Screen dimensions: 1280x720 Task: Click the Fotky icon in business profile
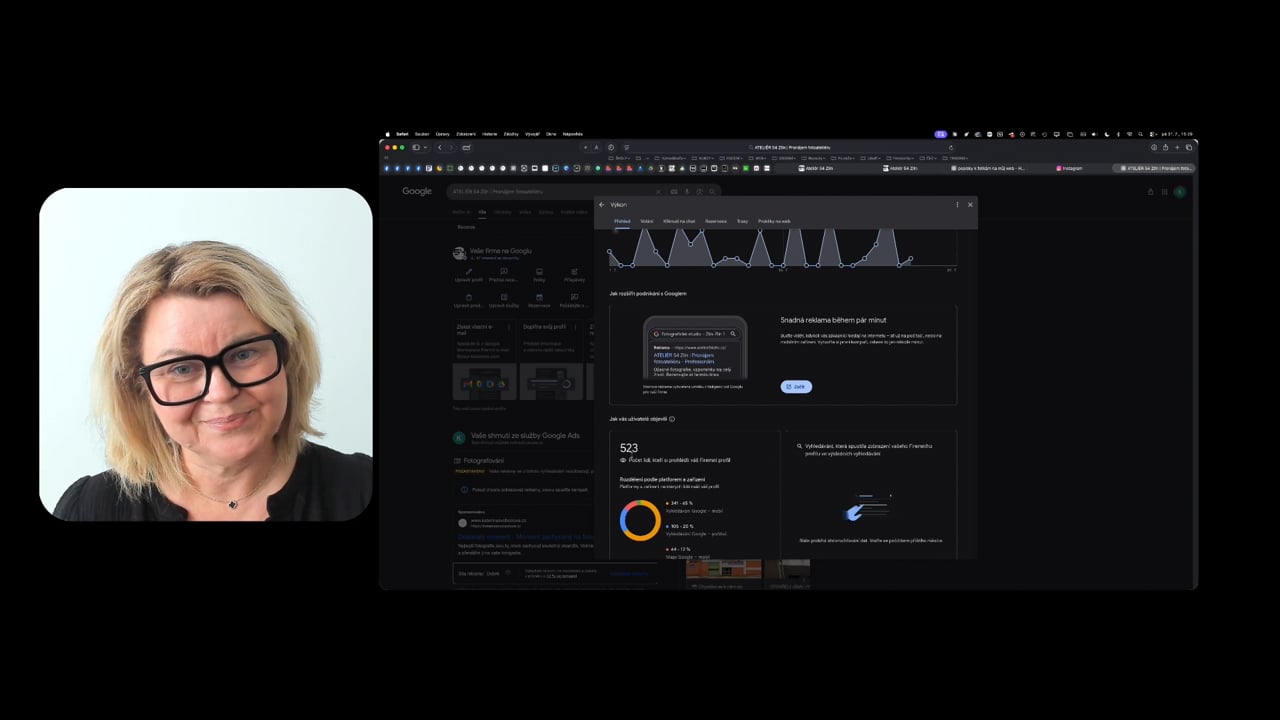click(x=539, y=271)
